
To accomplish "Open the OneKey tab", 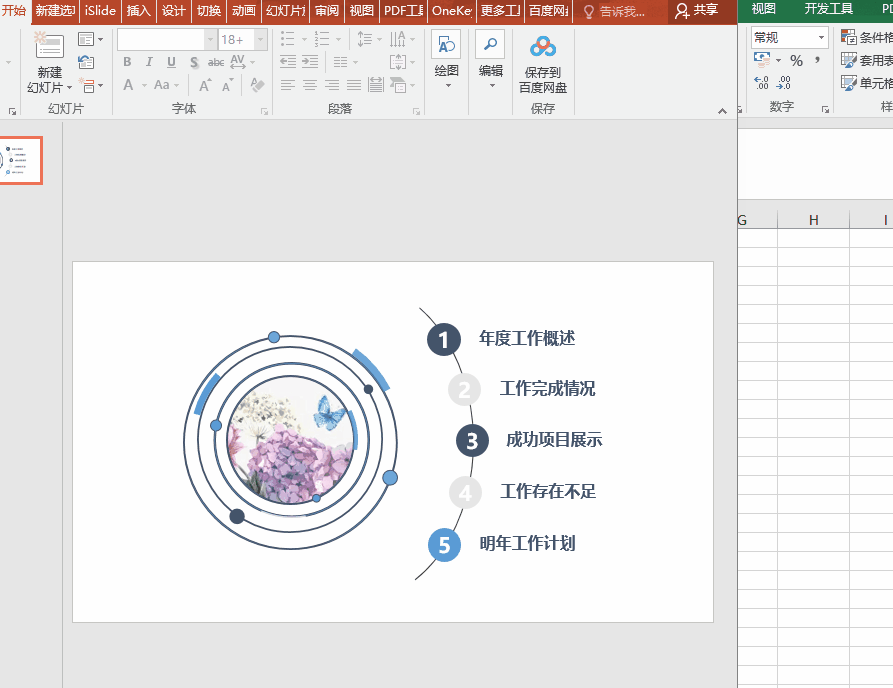I will 452,10.
